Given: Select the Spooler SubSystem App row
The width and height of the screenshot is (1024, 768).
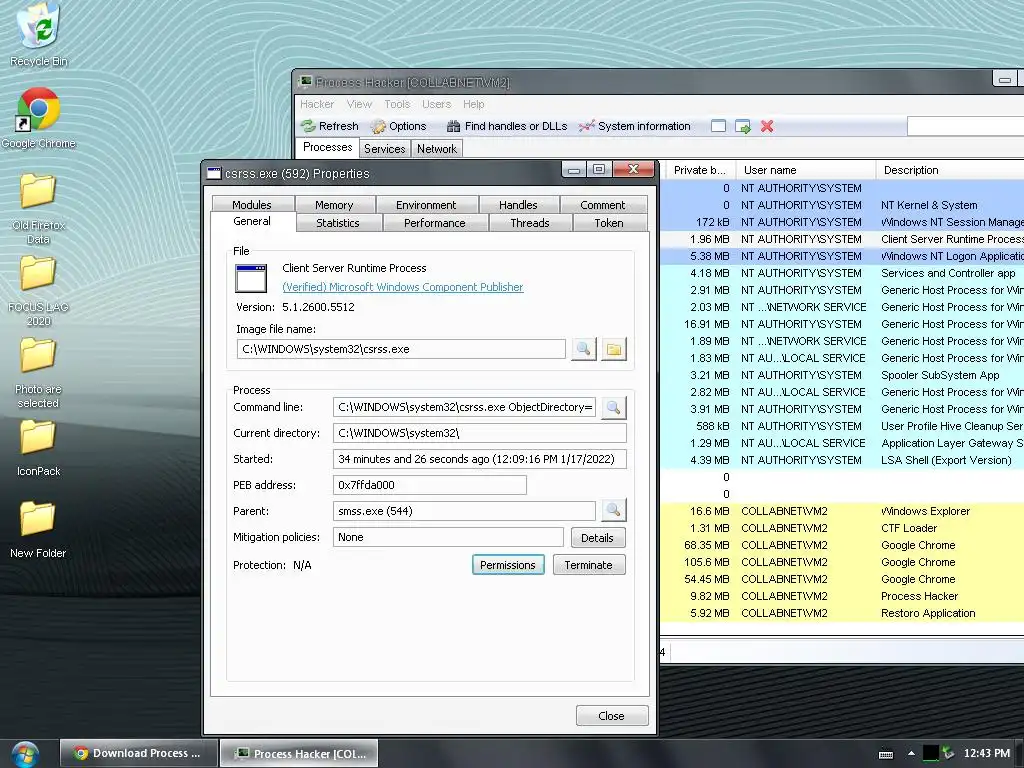Looking at the screenshot, I should tap(842, 376).
